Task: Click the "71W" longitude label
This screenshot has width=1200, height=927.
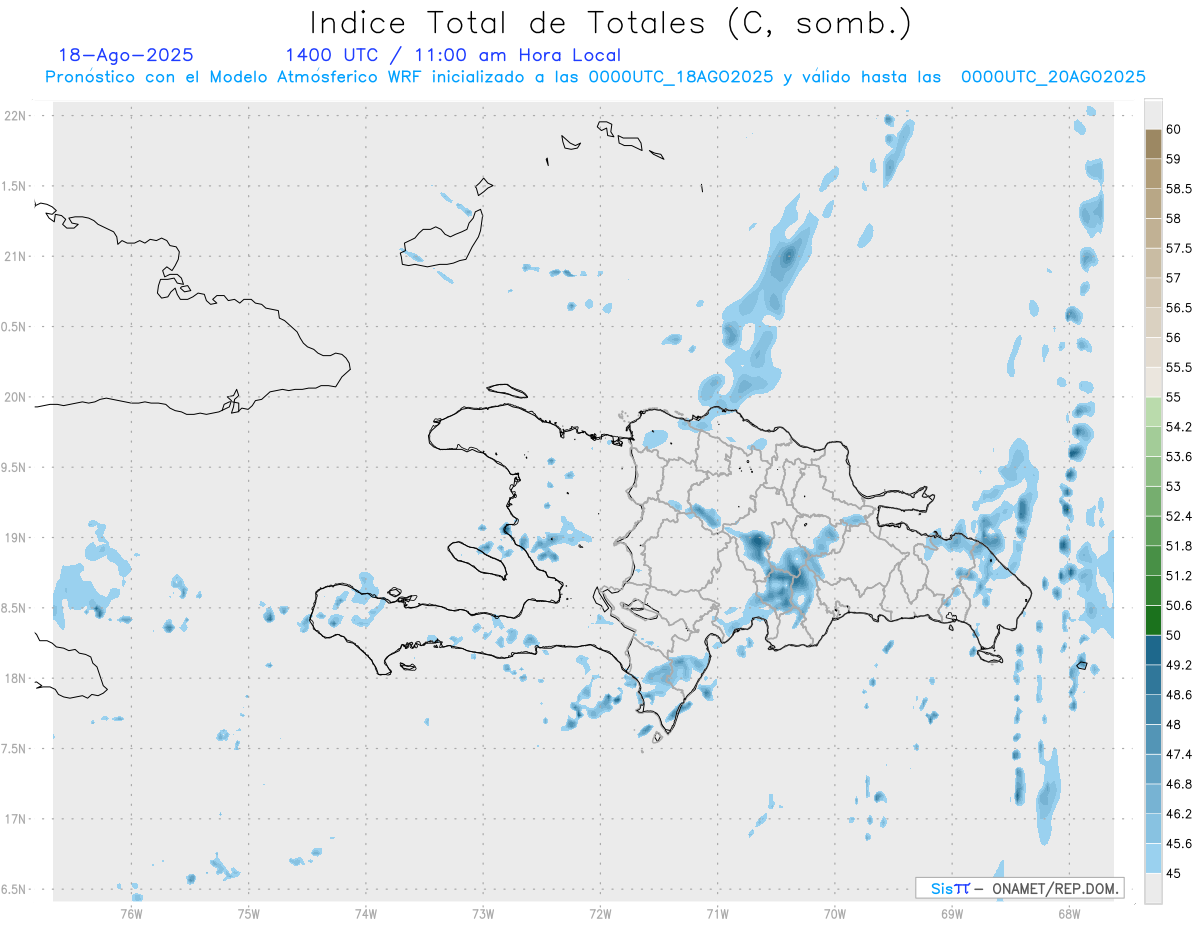Action: [x=717, y=913]
